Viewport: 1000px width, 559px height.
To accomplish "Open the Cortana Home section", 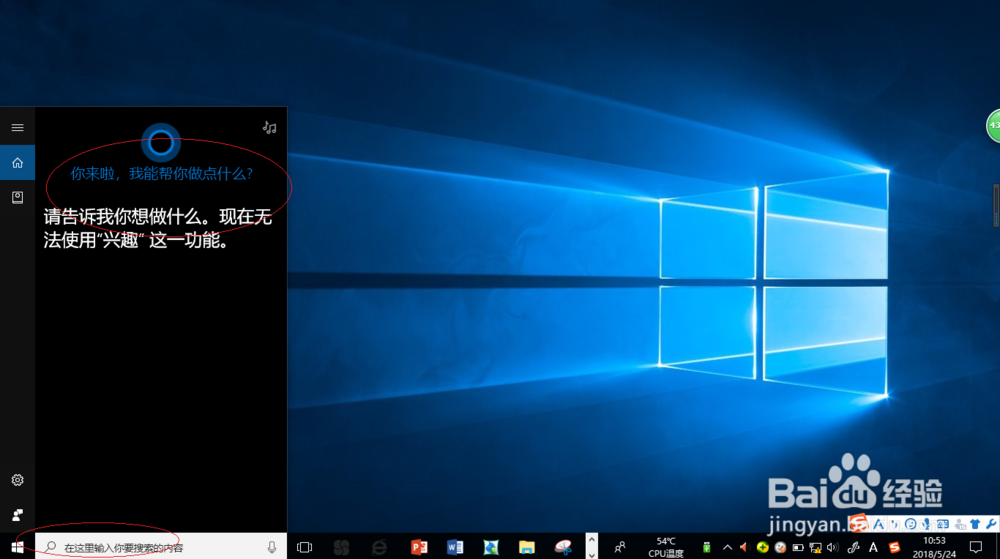I will pyautogui.click(x=17, y=163).
